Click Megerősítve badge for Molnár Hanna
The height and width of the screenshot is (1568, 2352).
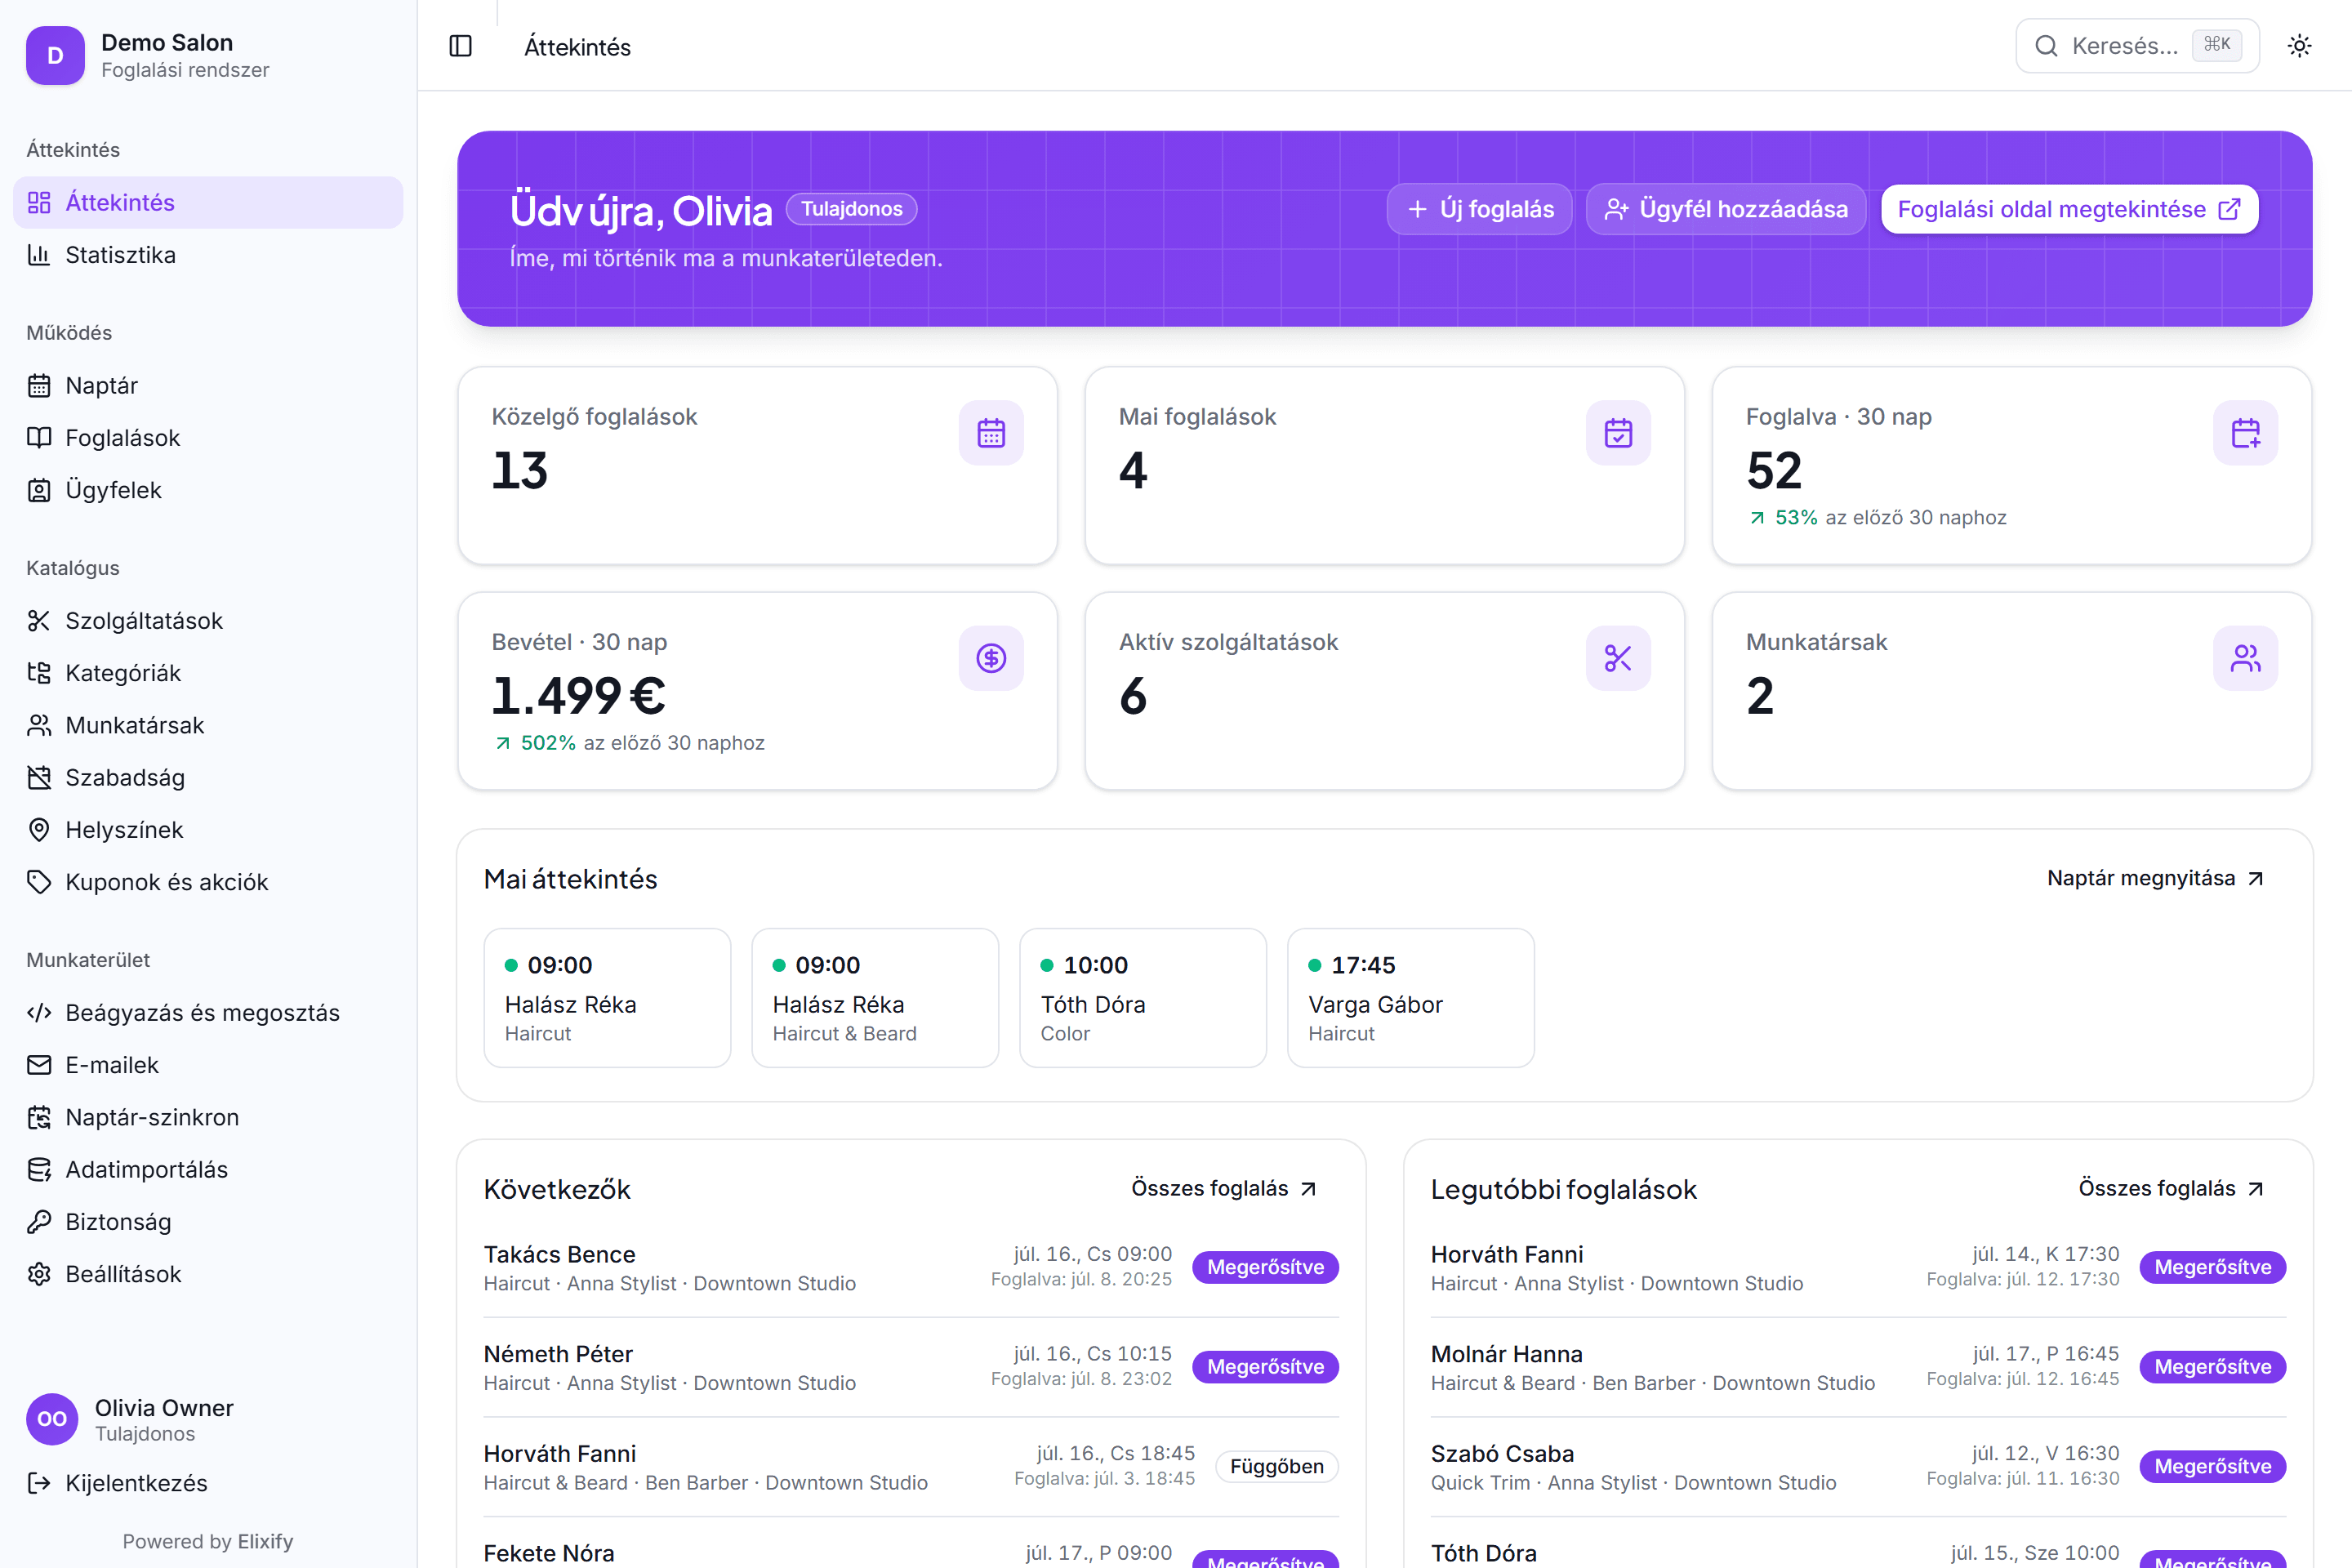point(2212,1367)
